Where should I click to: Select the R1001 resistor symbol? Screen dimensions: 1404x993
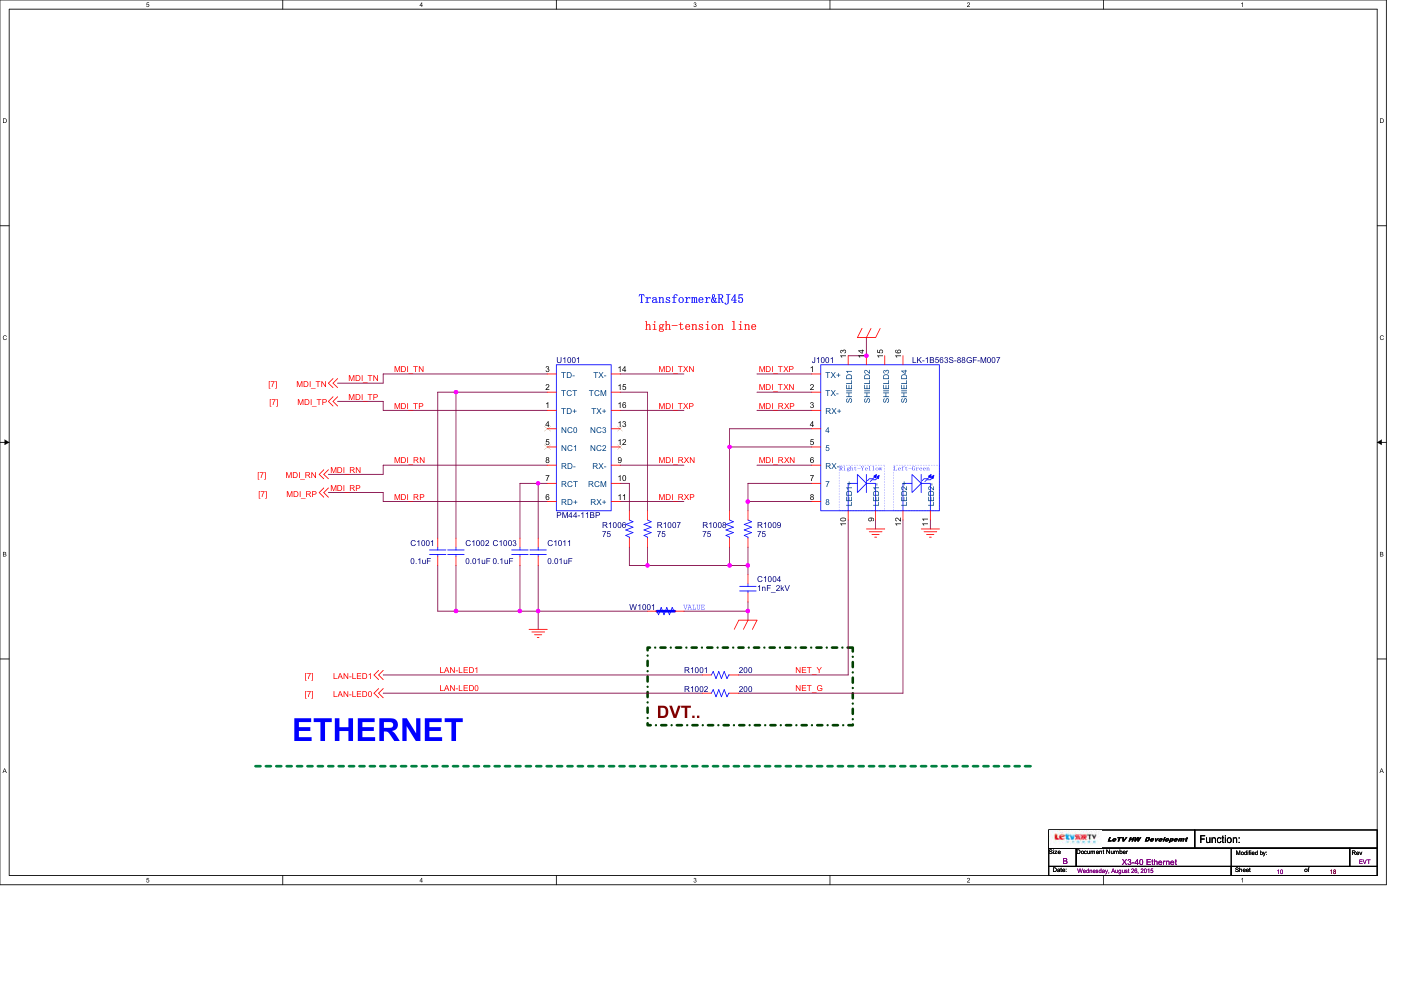(x=720, y=675)
